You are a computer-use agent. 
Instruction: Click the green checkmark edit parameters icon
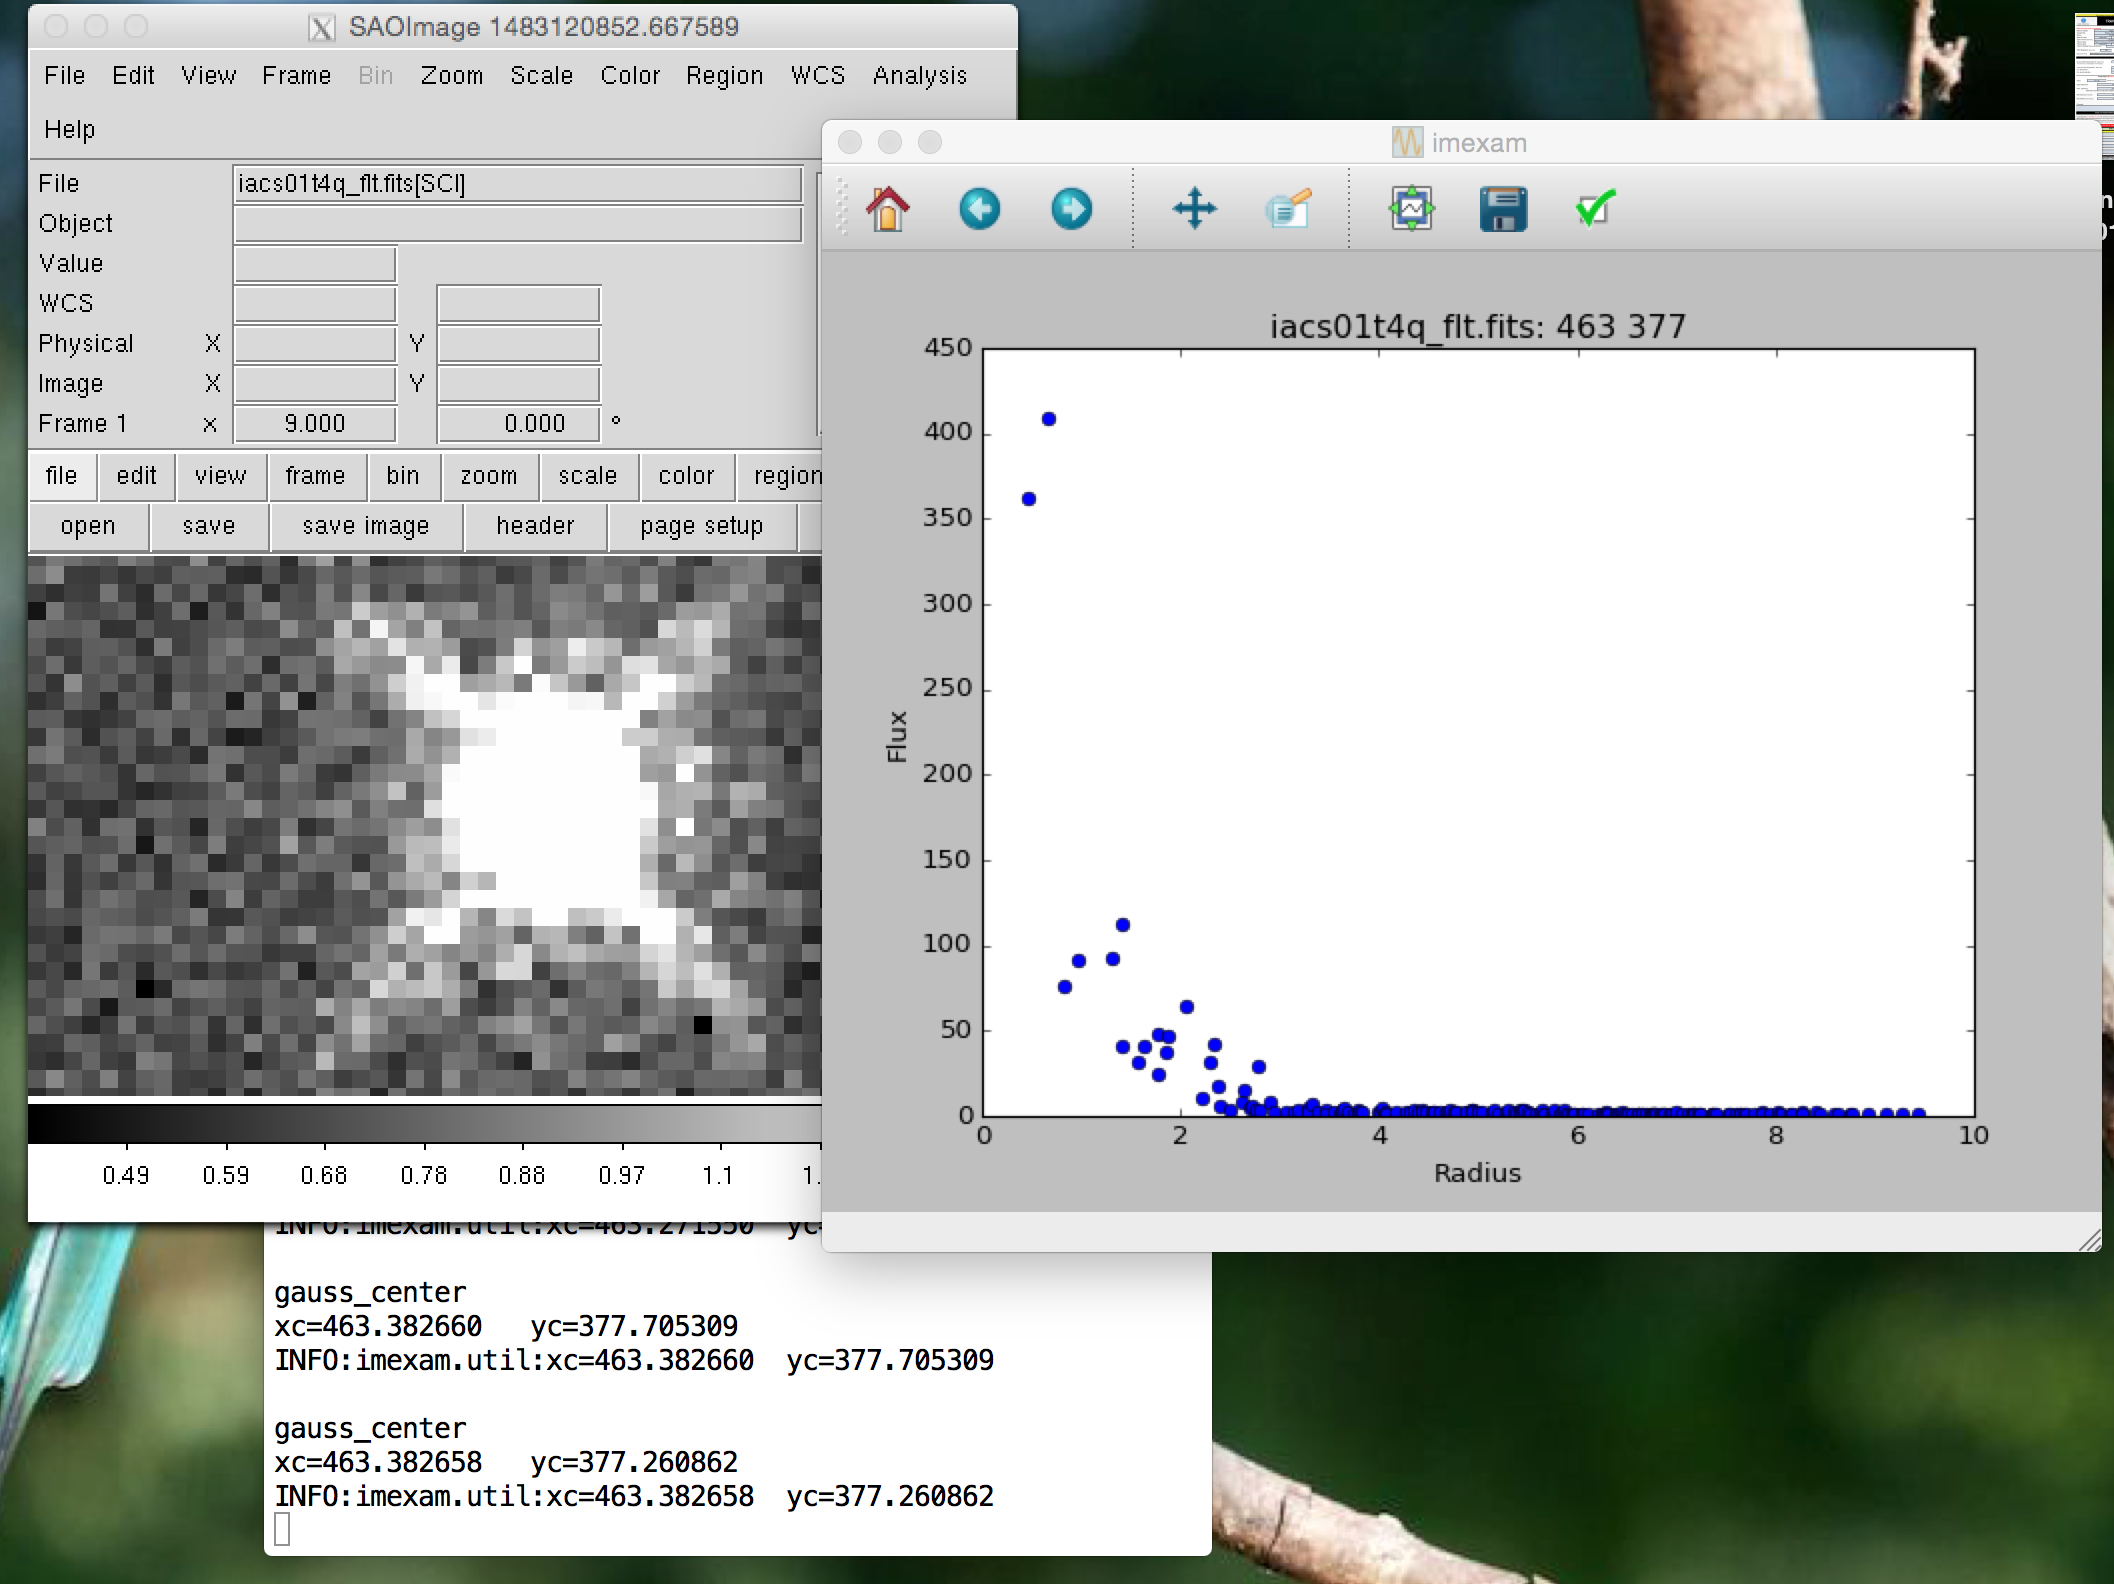1595,209
